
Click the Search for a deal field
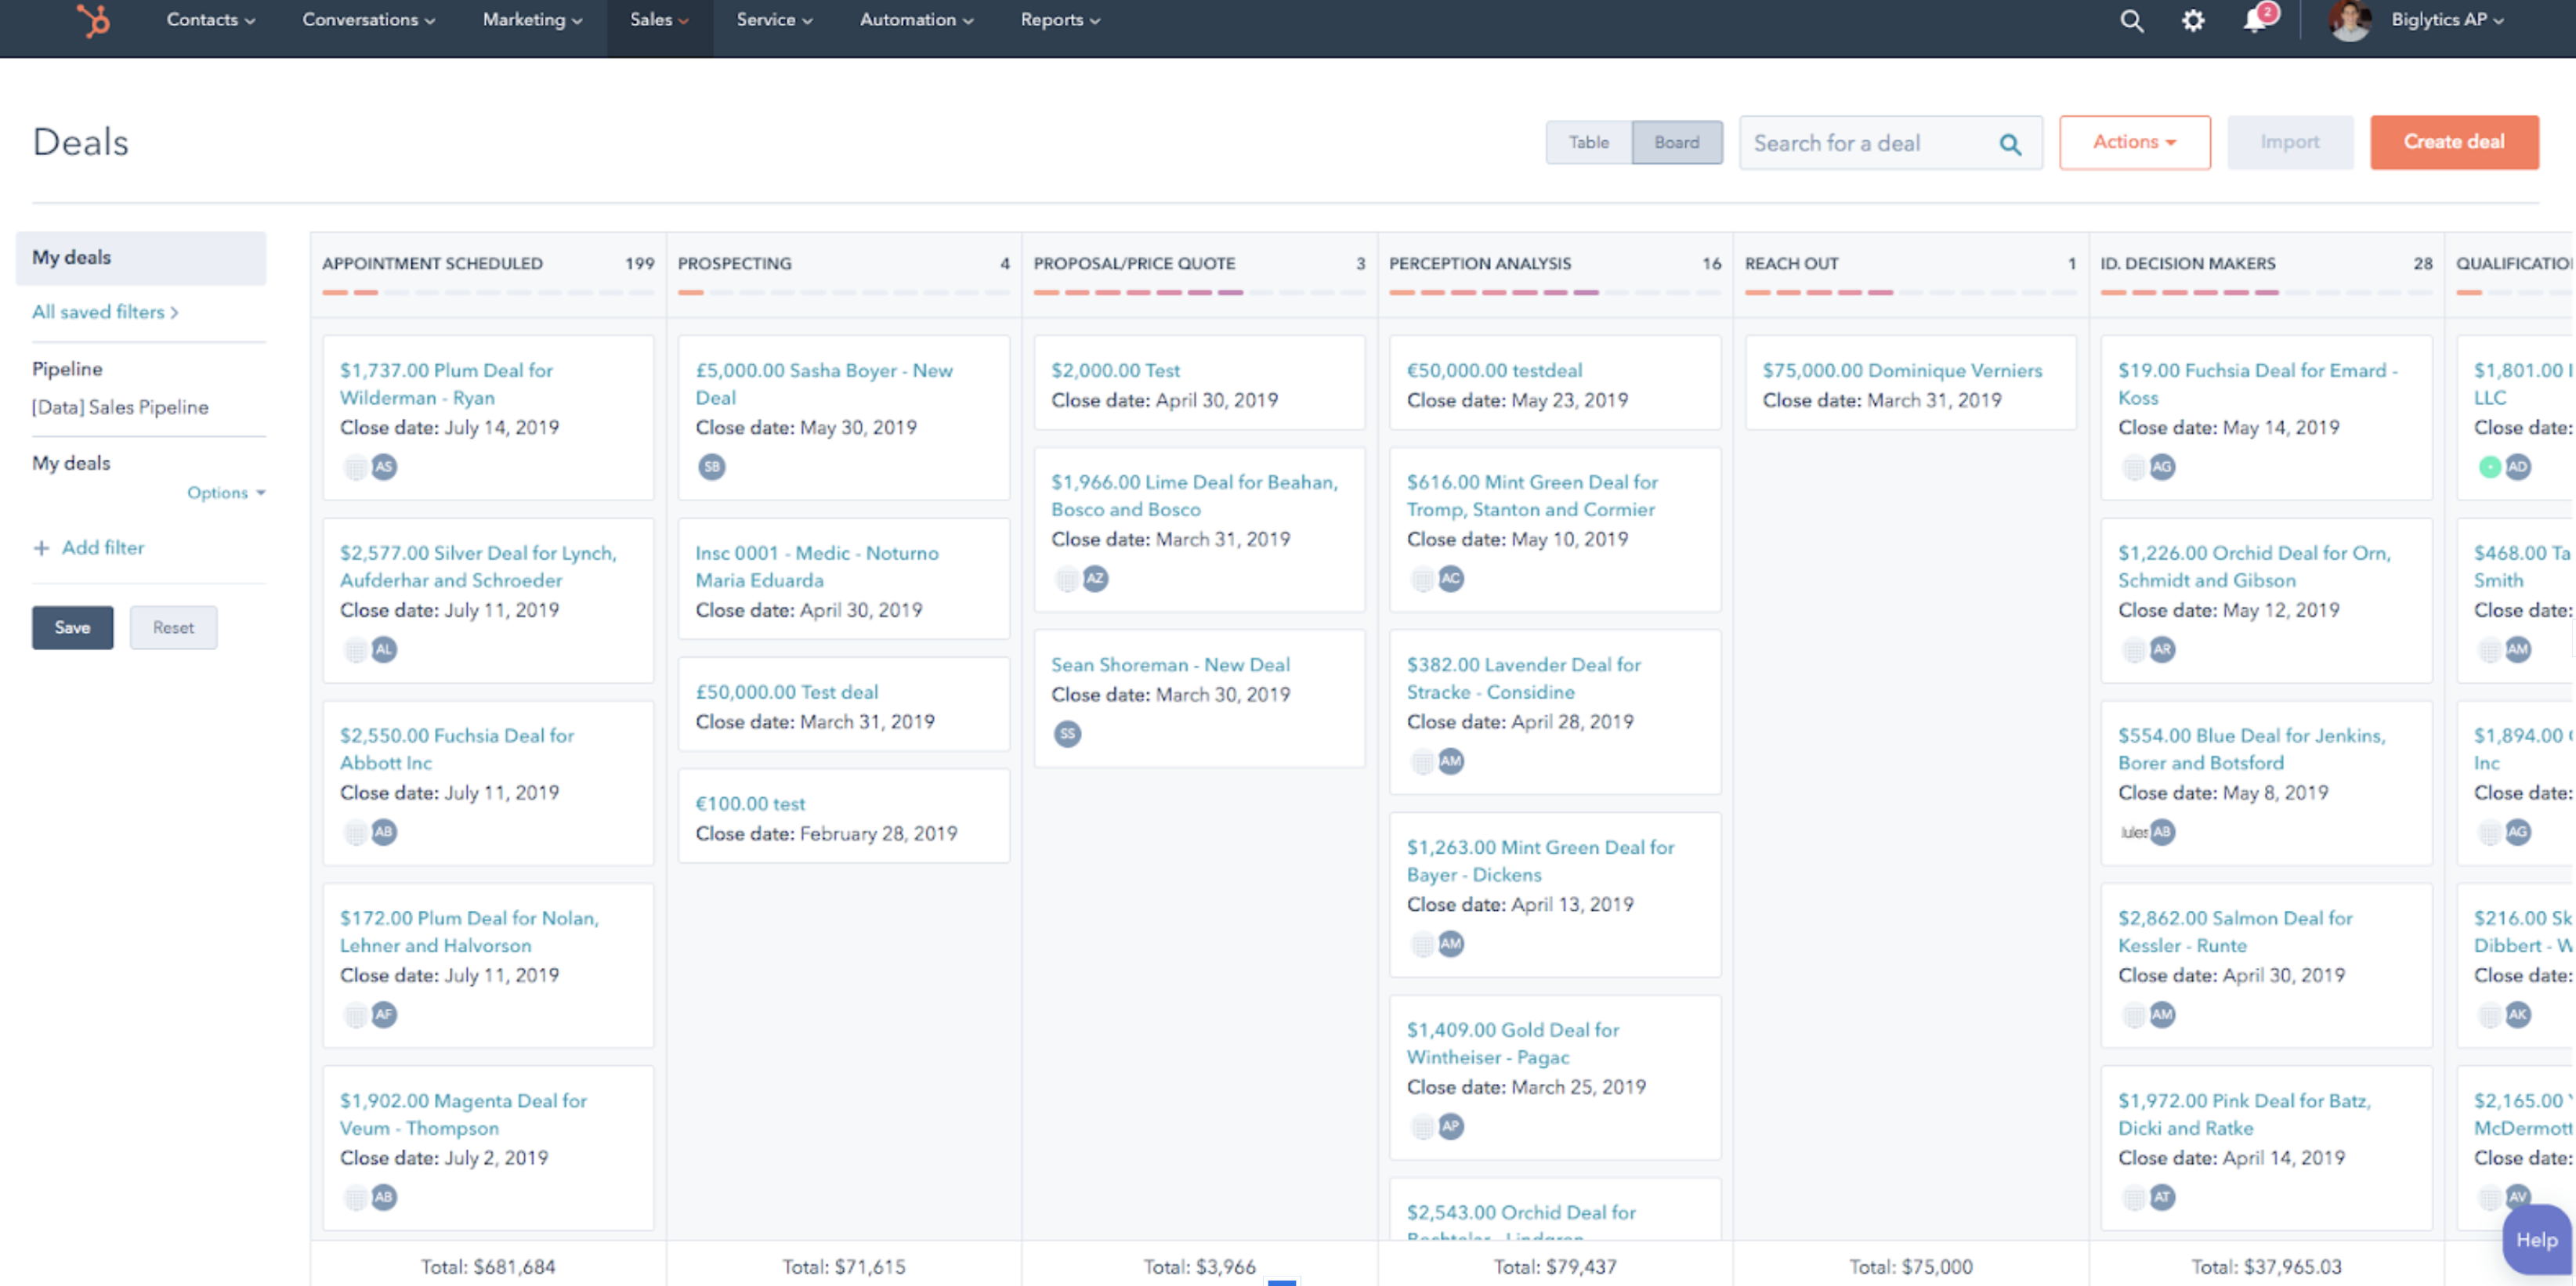(1865, 144)
